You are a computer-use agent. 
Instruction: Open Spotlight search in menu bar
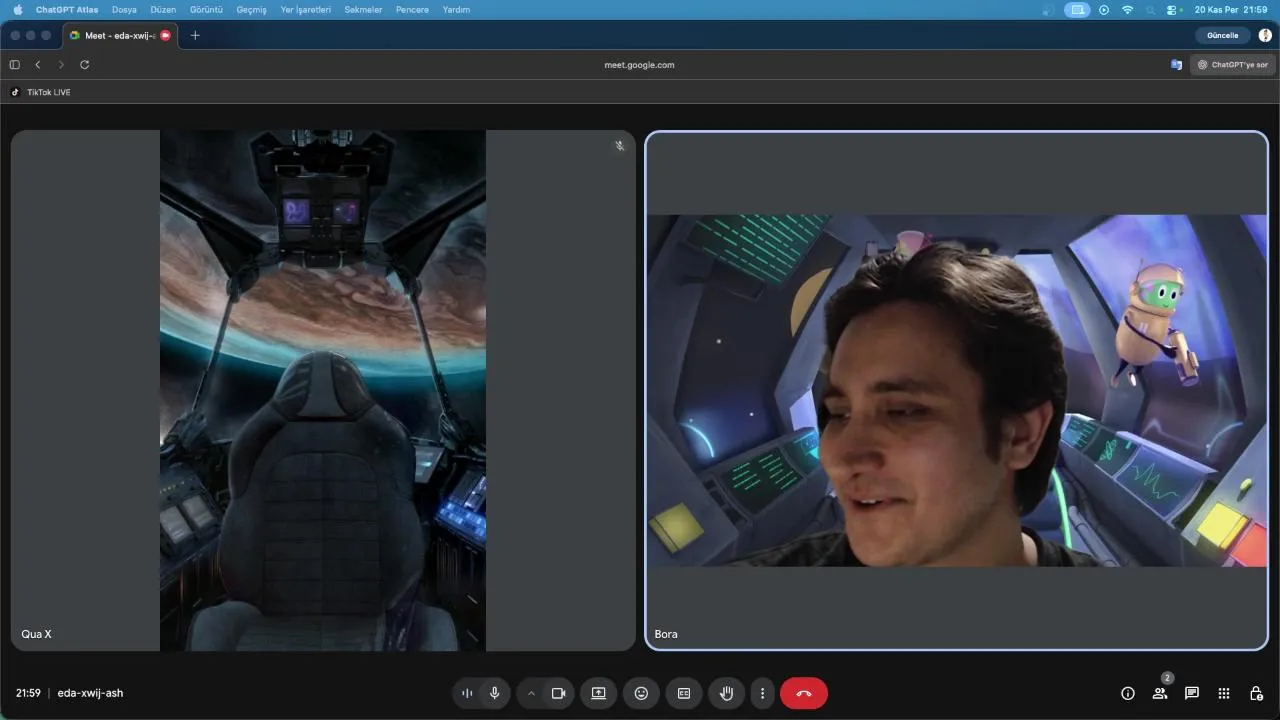(x=1152, y=9)
